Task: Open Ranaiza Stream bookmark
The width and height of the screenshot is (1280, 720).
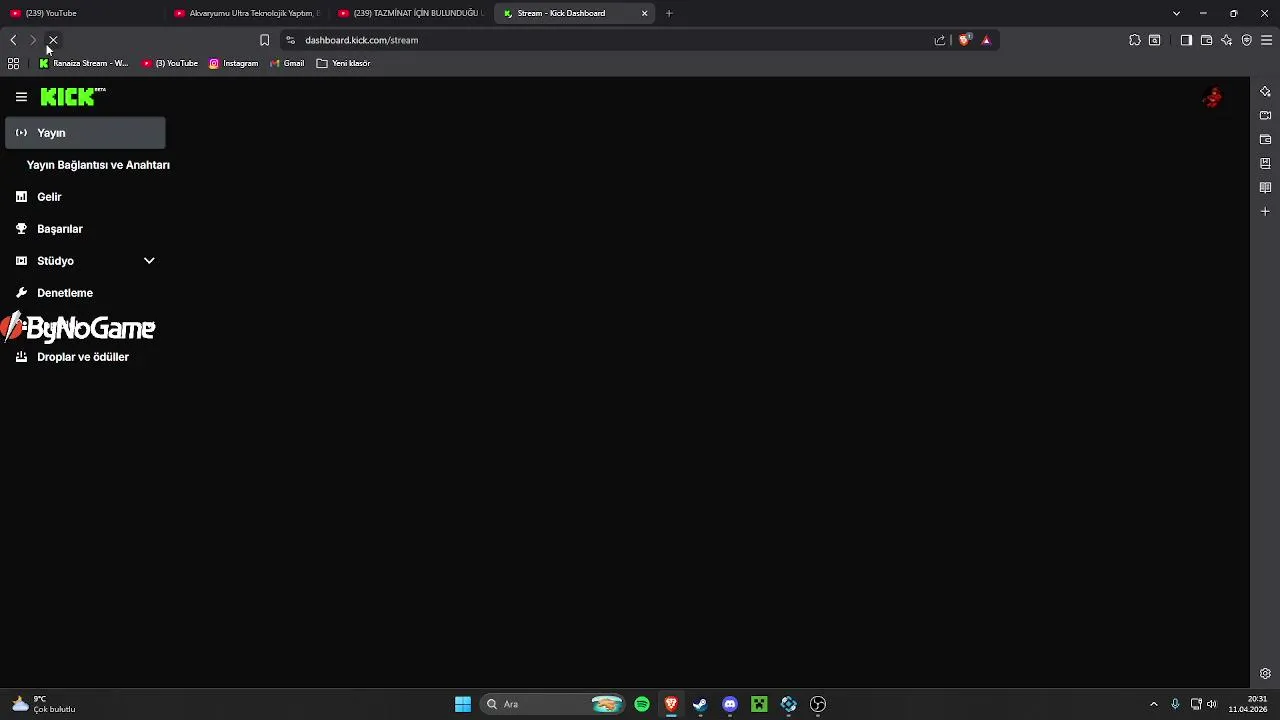Action: click(83, 63)
